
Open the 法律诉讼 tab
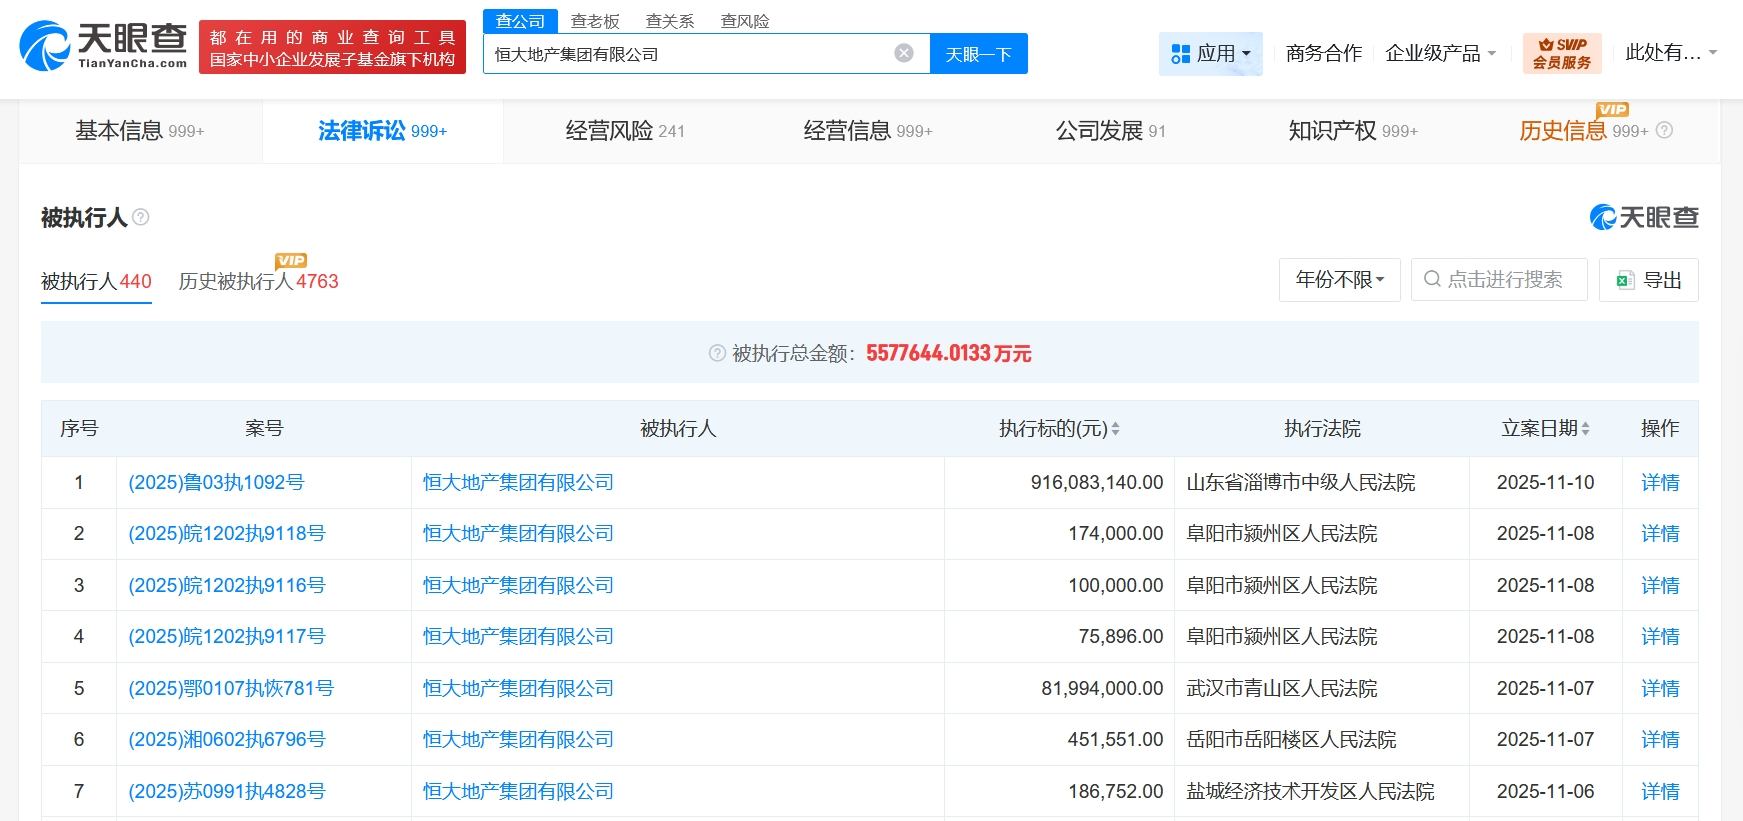pyautogui.click(x=383, y=131)
